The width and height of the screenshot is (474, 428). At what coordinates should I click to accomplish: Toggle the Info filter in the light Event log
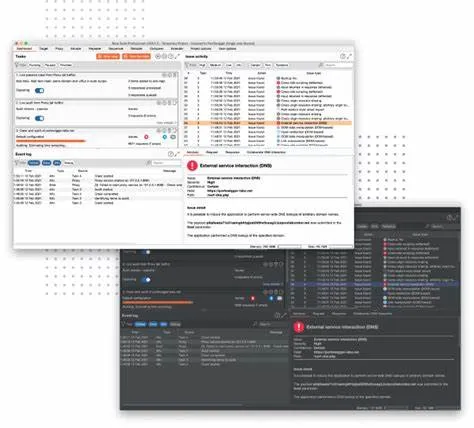pyautogui.click(x=57, y=163)
